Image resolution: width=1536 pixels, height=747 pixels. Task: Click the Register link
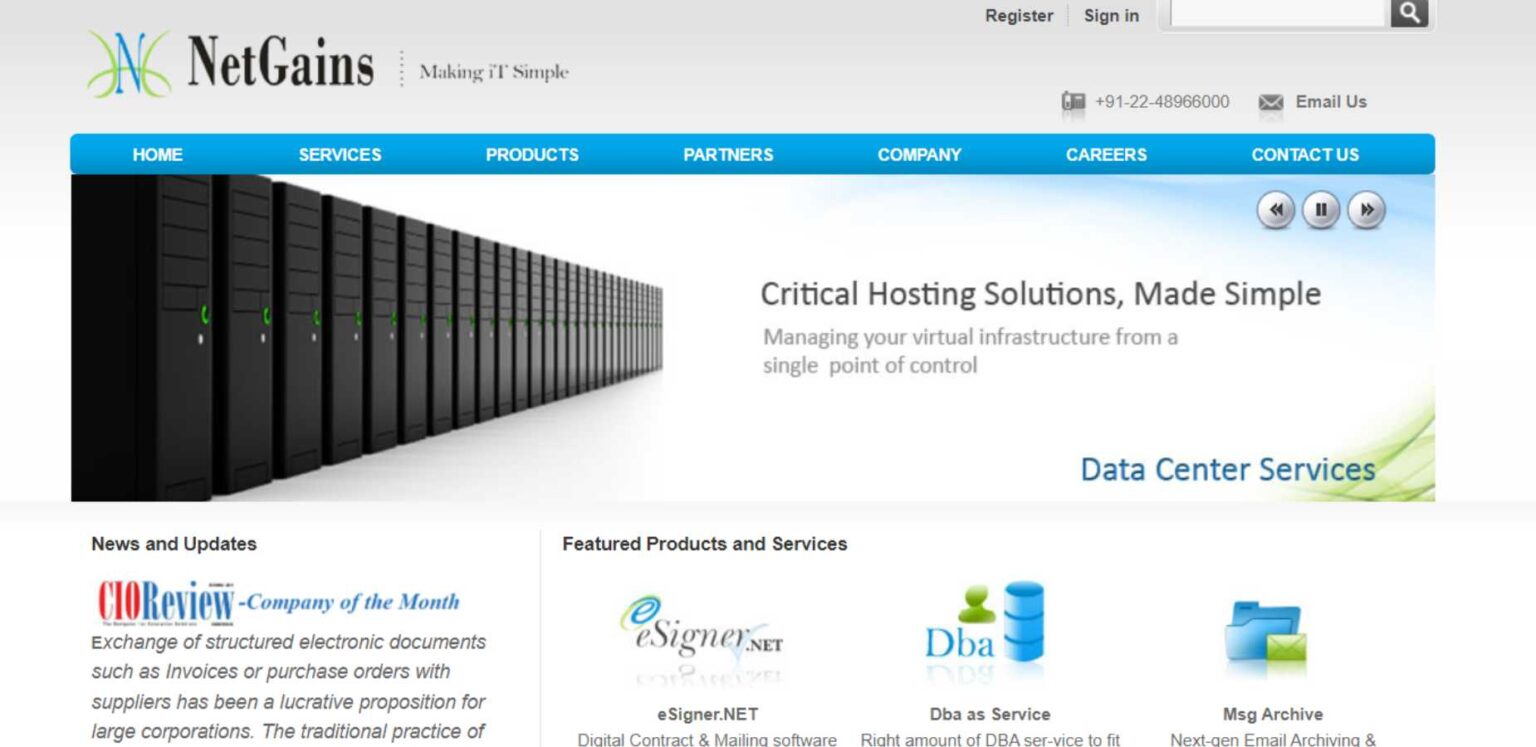1018,16
